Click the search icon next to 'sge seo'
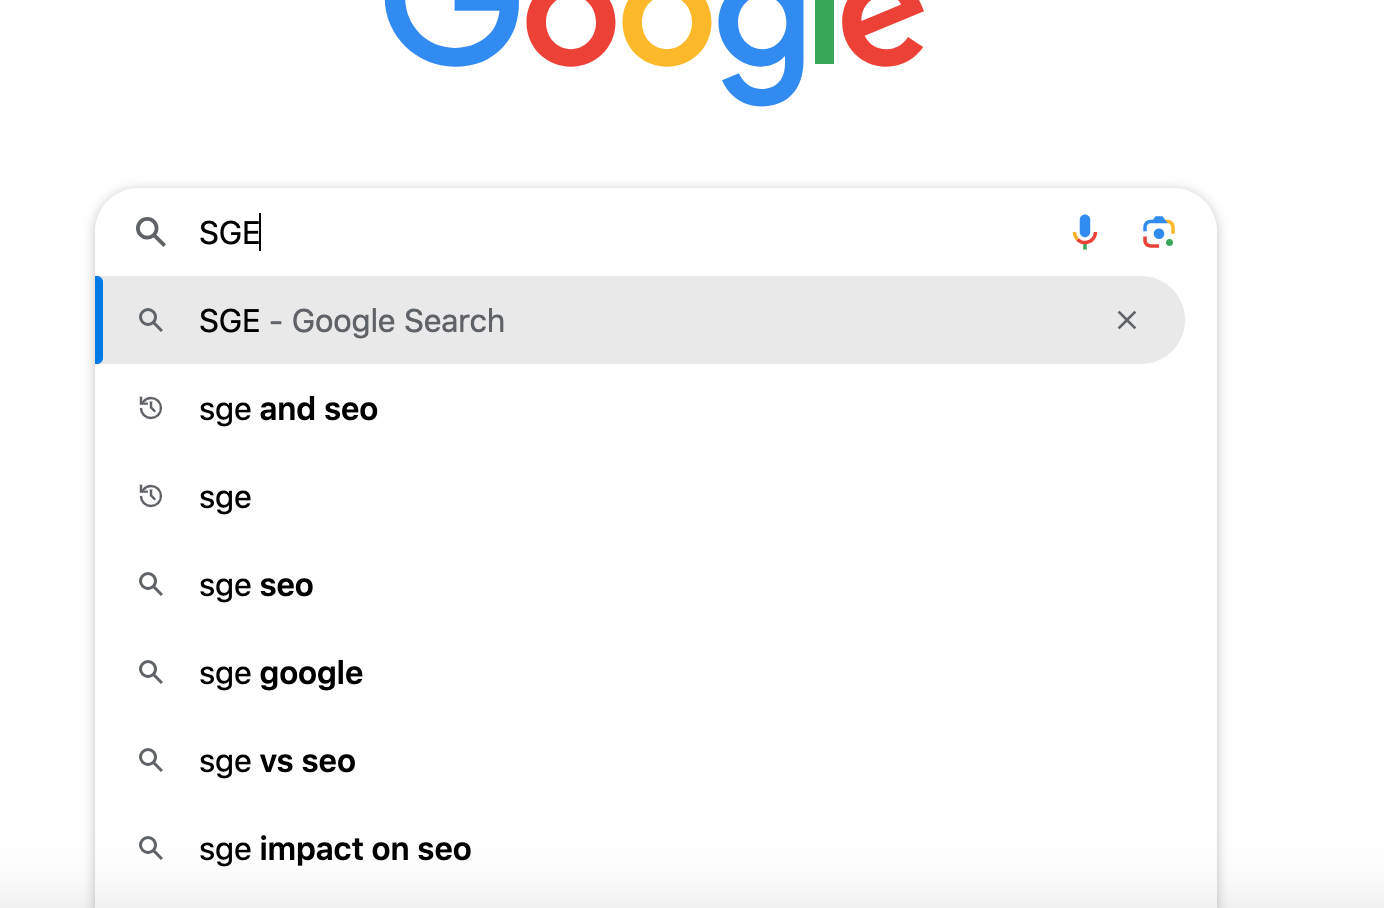The height and width of the screenshot is (908, 1384). [150, 583]
